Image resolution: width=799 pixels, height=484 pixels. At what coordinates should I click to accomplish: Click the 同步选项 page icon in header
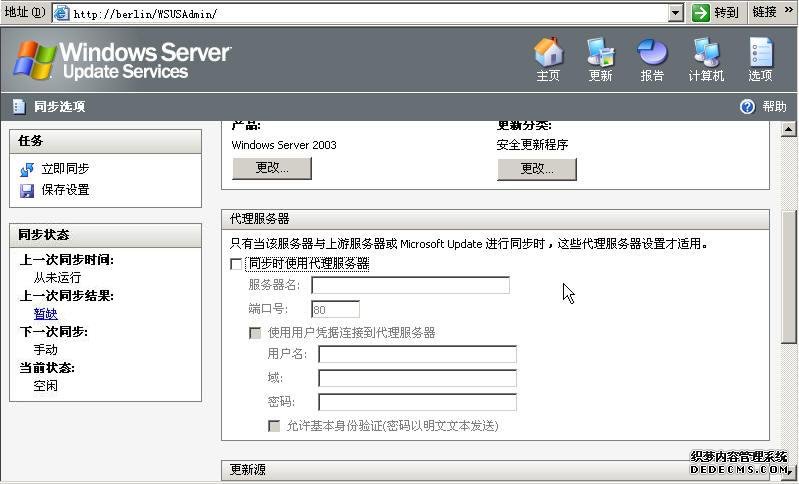coord(19,106)
